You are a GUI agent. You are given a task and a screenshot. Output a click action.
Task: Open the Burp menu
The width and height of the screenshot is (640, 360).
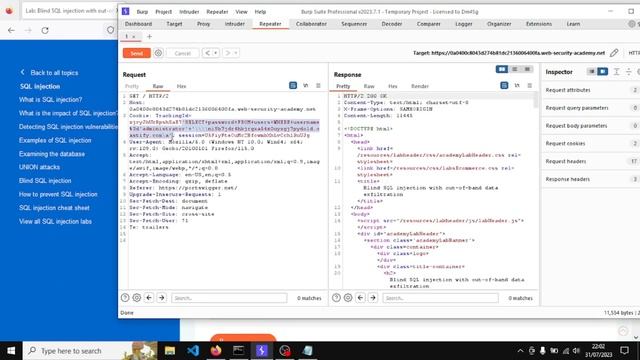tap(142, 12)
